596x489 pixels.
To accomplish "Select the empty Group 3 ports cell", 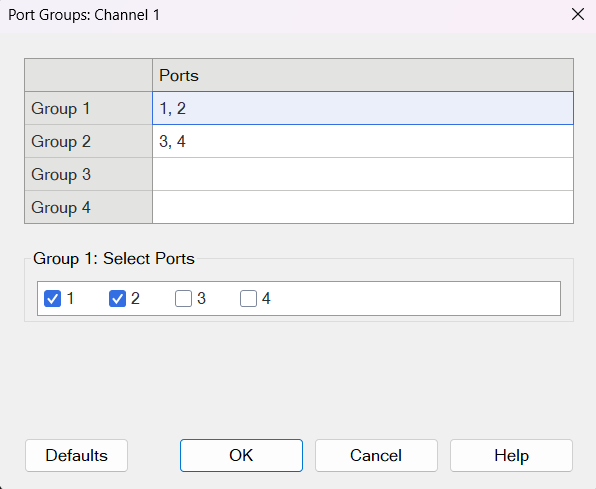I will [363, 174].
